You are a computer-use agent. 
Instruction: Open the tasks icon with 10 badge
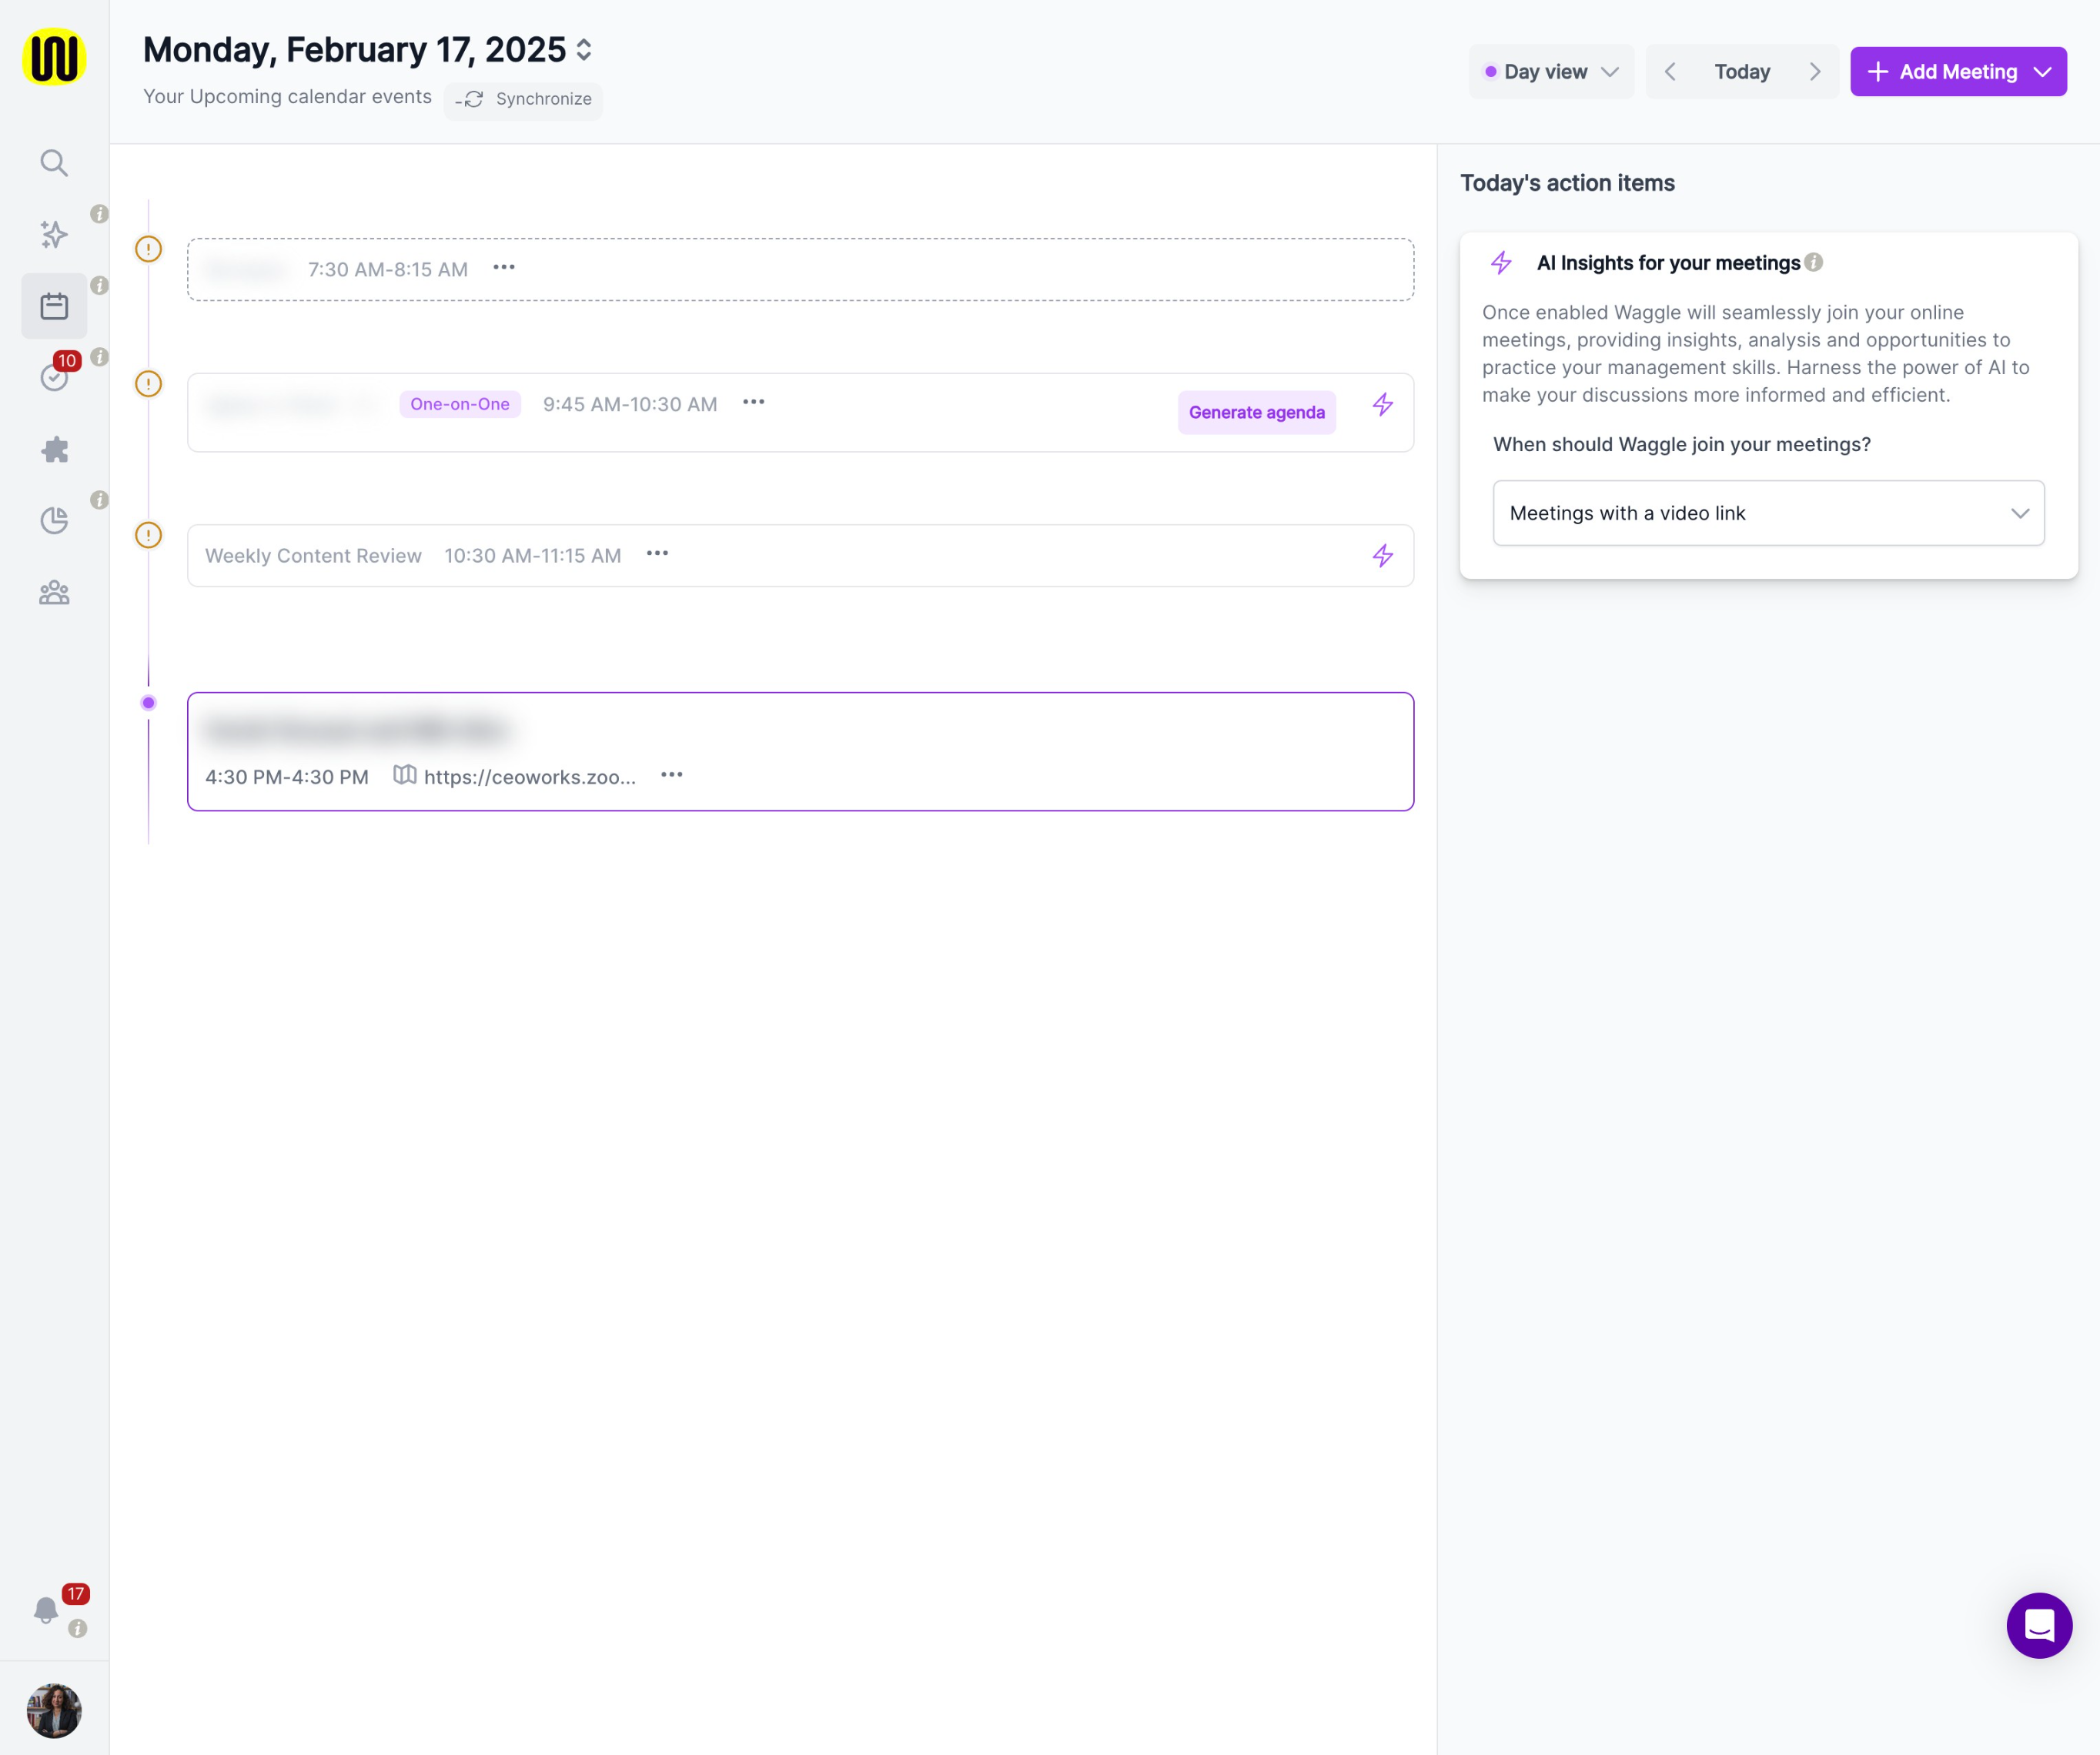(54, 377)
